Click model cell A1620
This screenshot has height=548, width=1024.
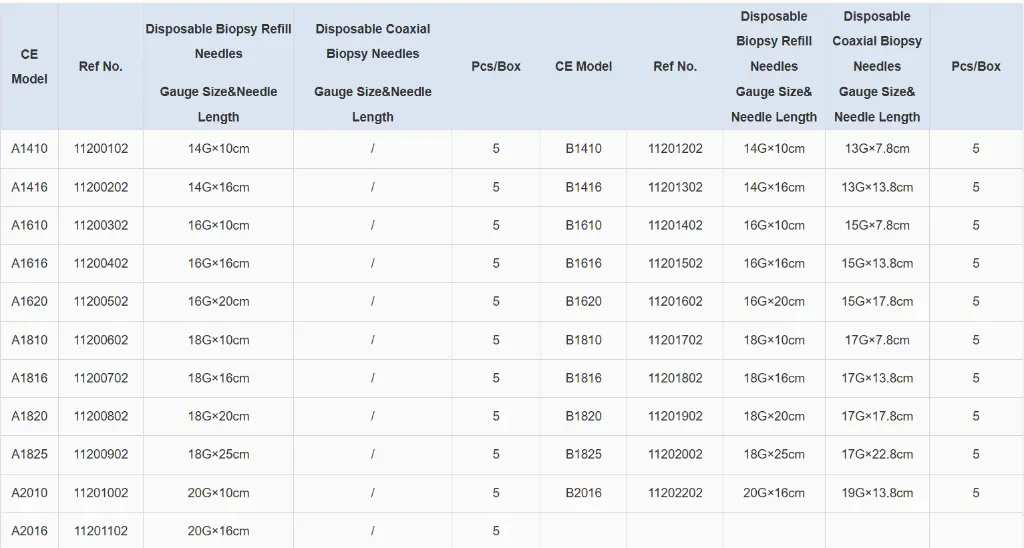tap(29, 301)
